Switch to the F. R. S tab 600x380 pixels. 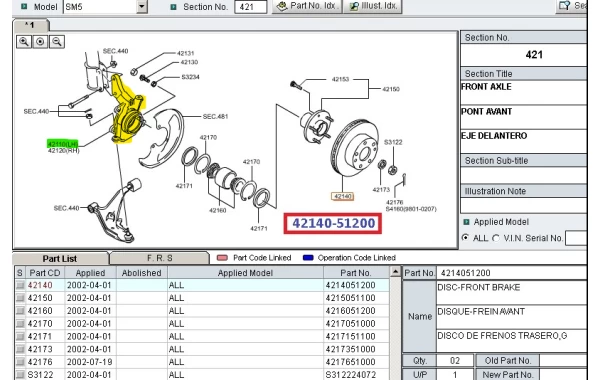tap(160, 258)
